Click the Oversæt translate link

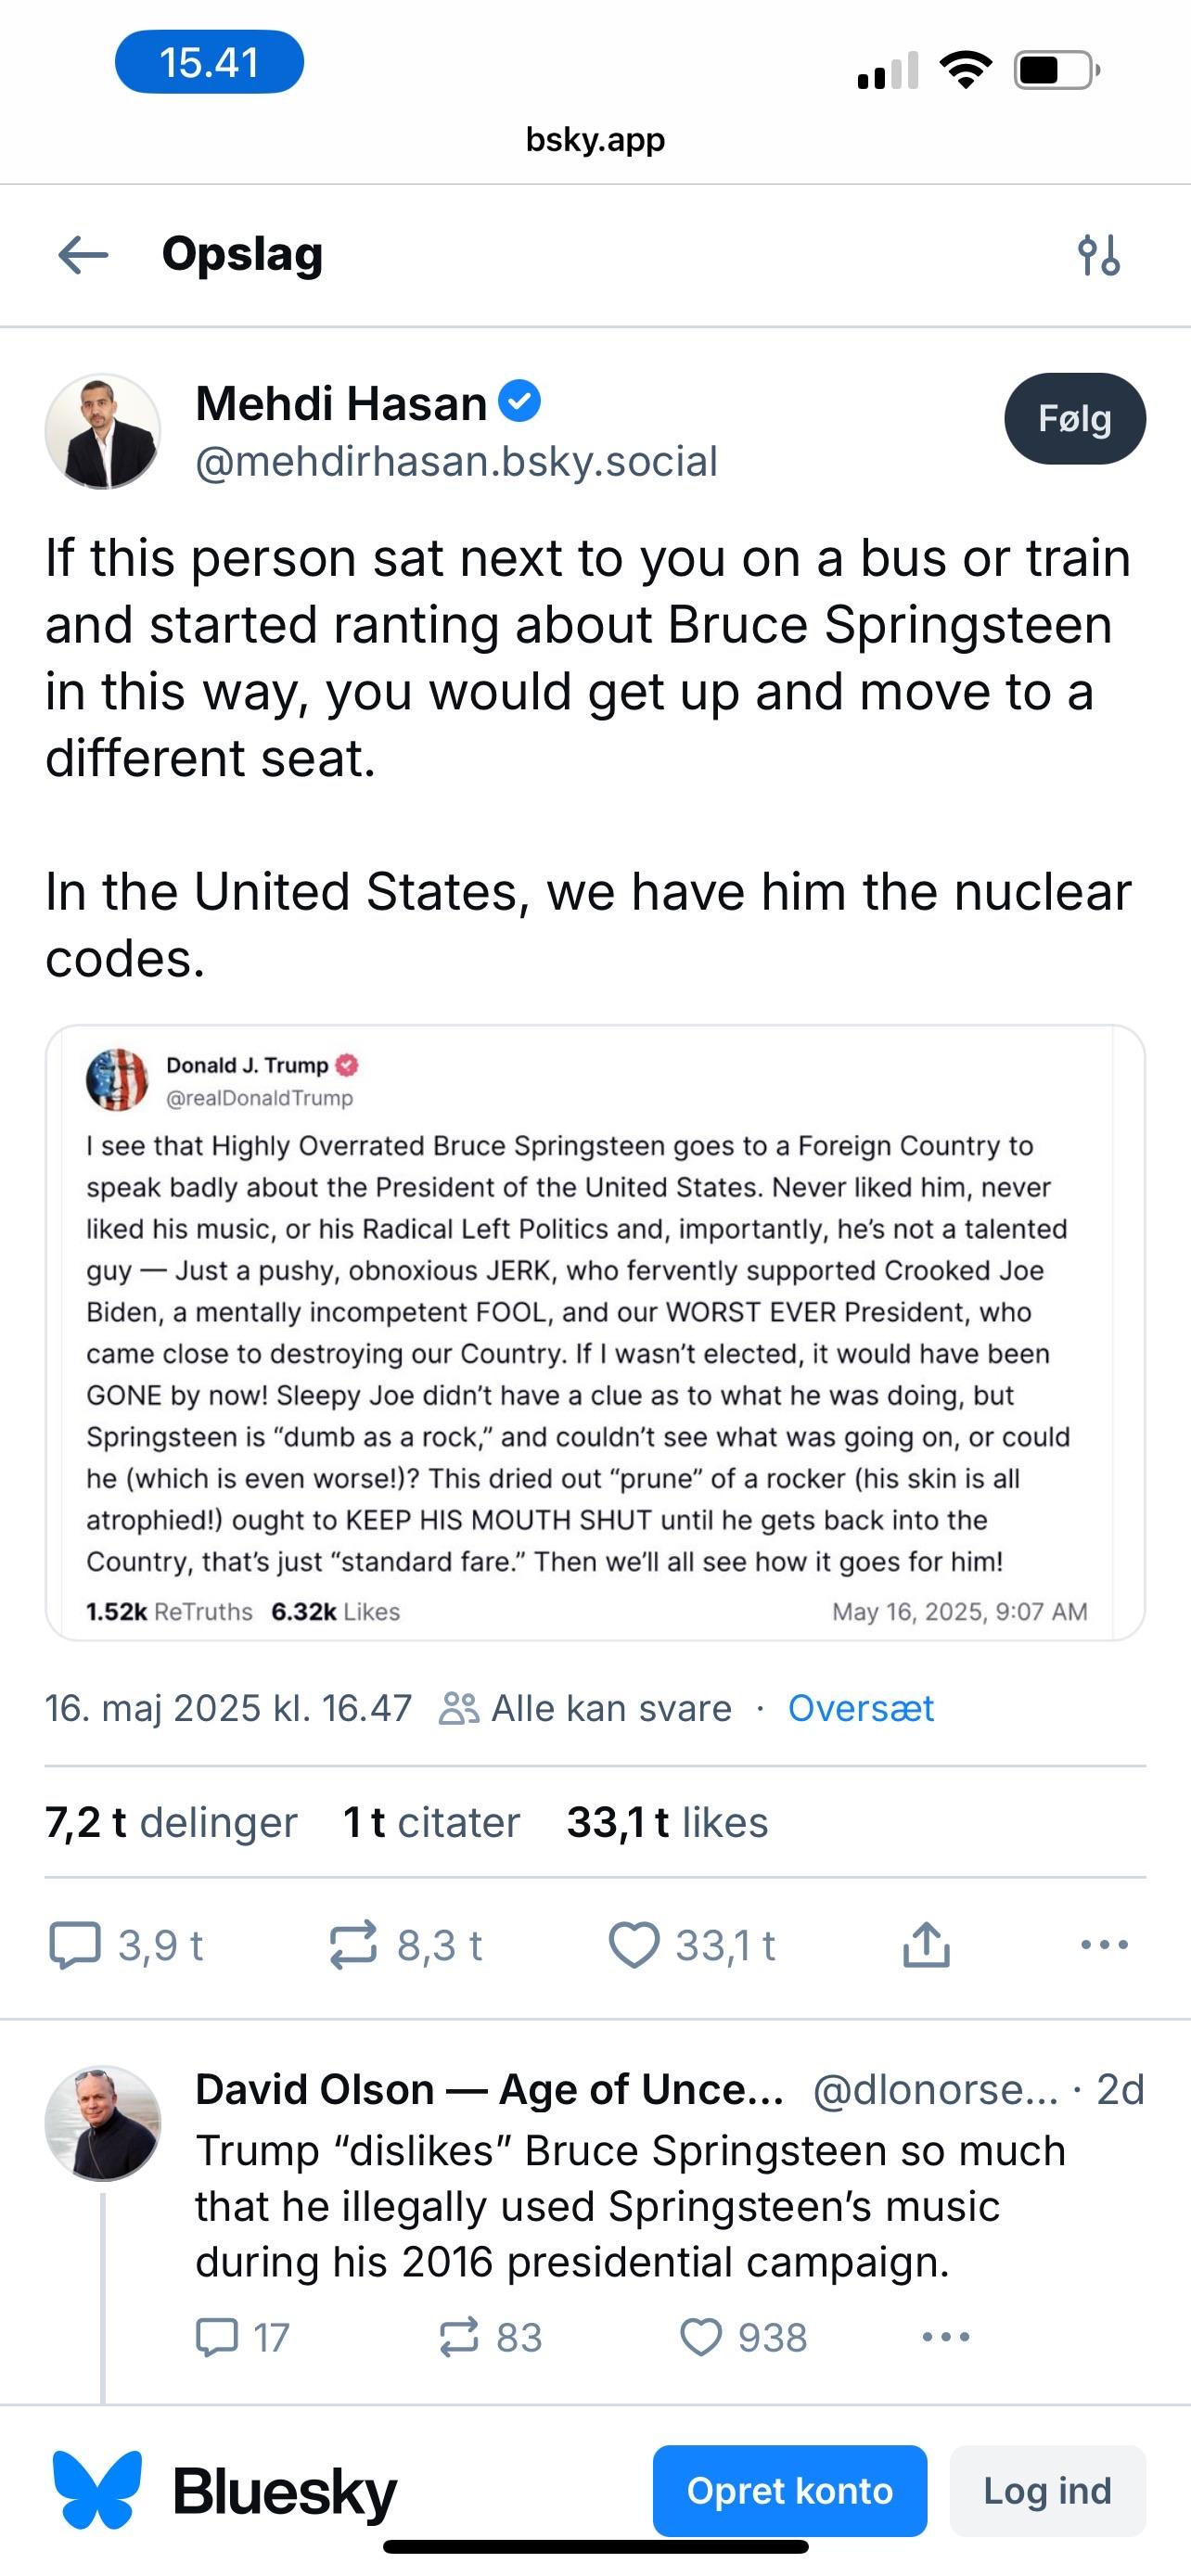tap(860, 1708)
